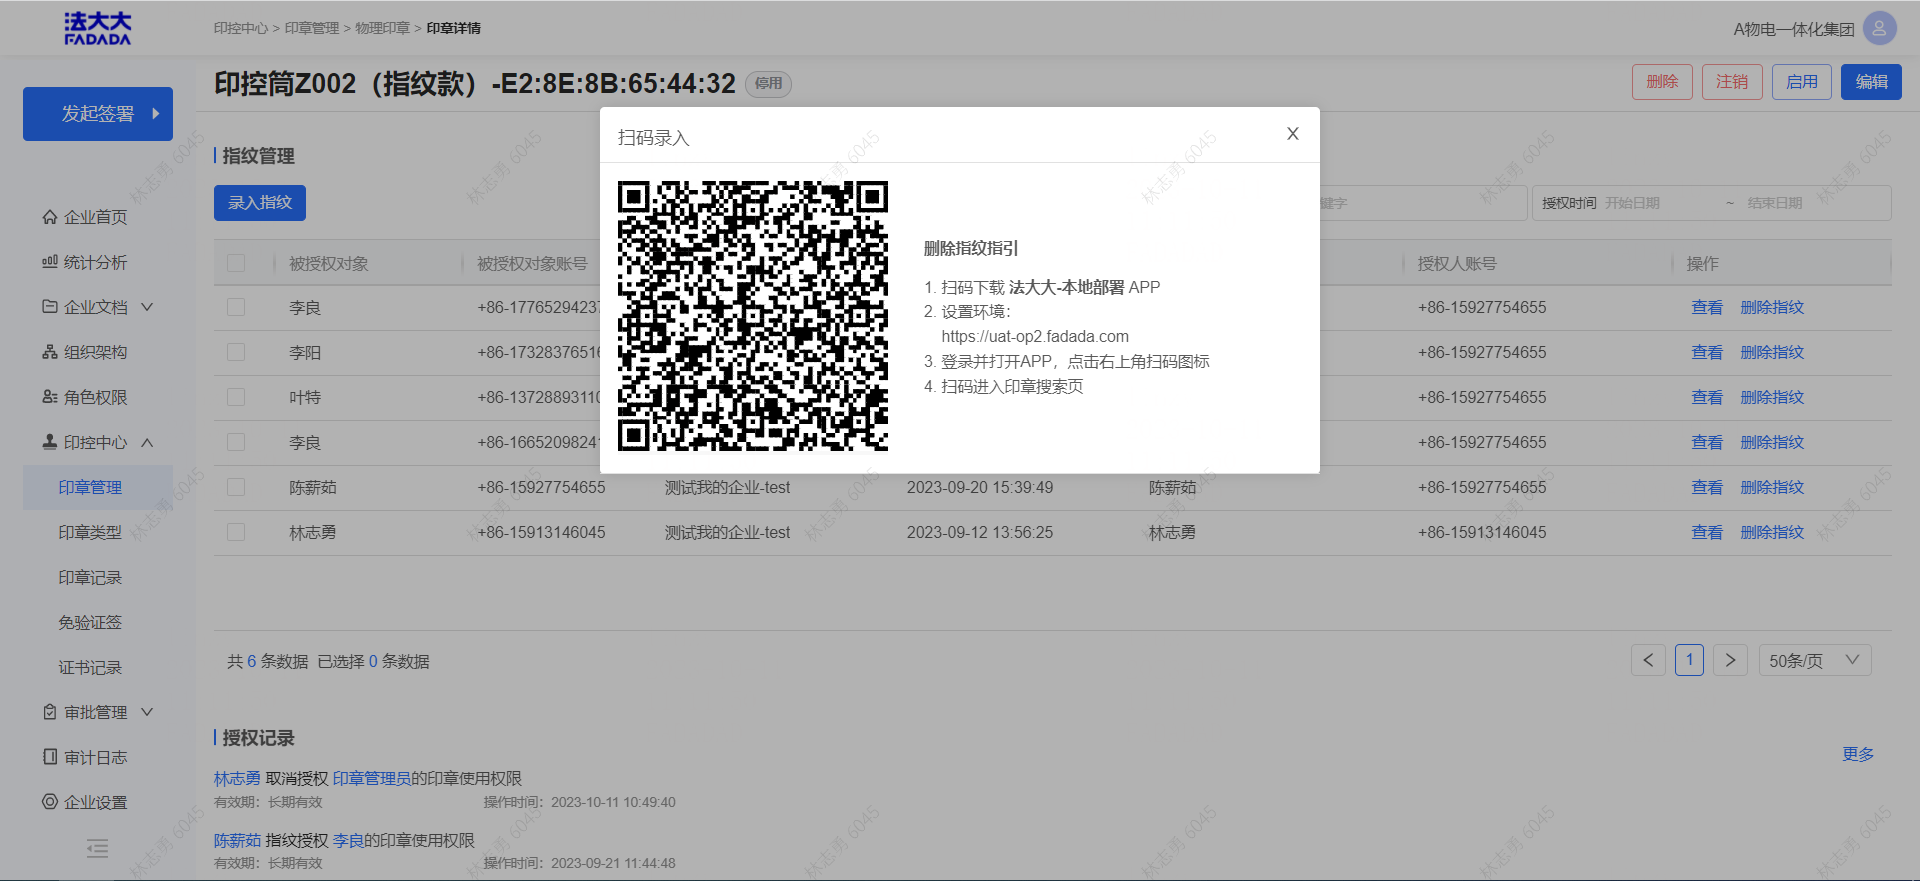The image size is (1920, 881).
Task: Click the 注销 button
Action: 1732,82
